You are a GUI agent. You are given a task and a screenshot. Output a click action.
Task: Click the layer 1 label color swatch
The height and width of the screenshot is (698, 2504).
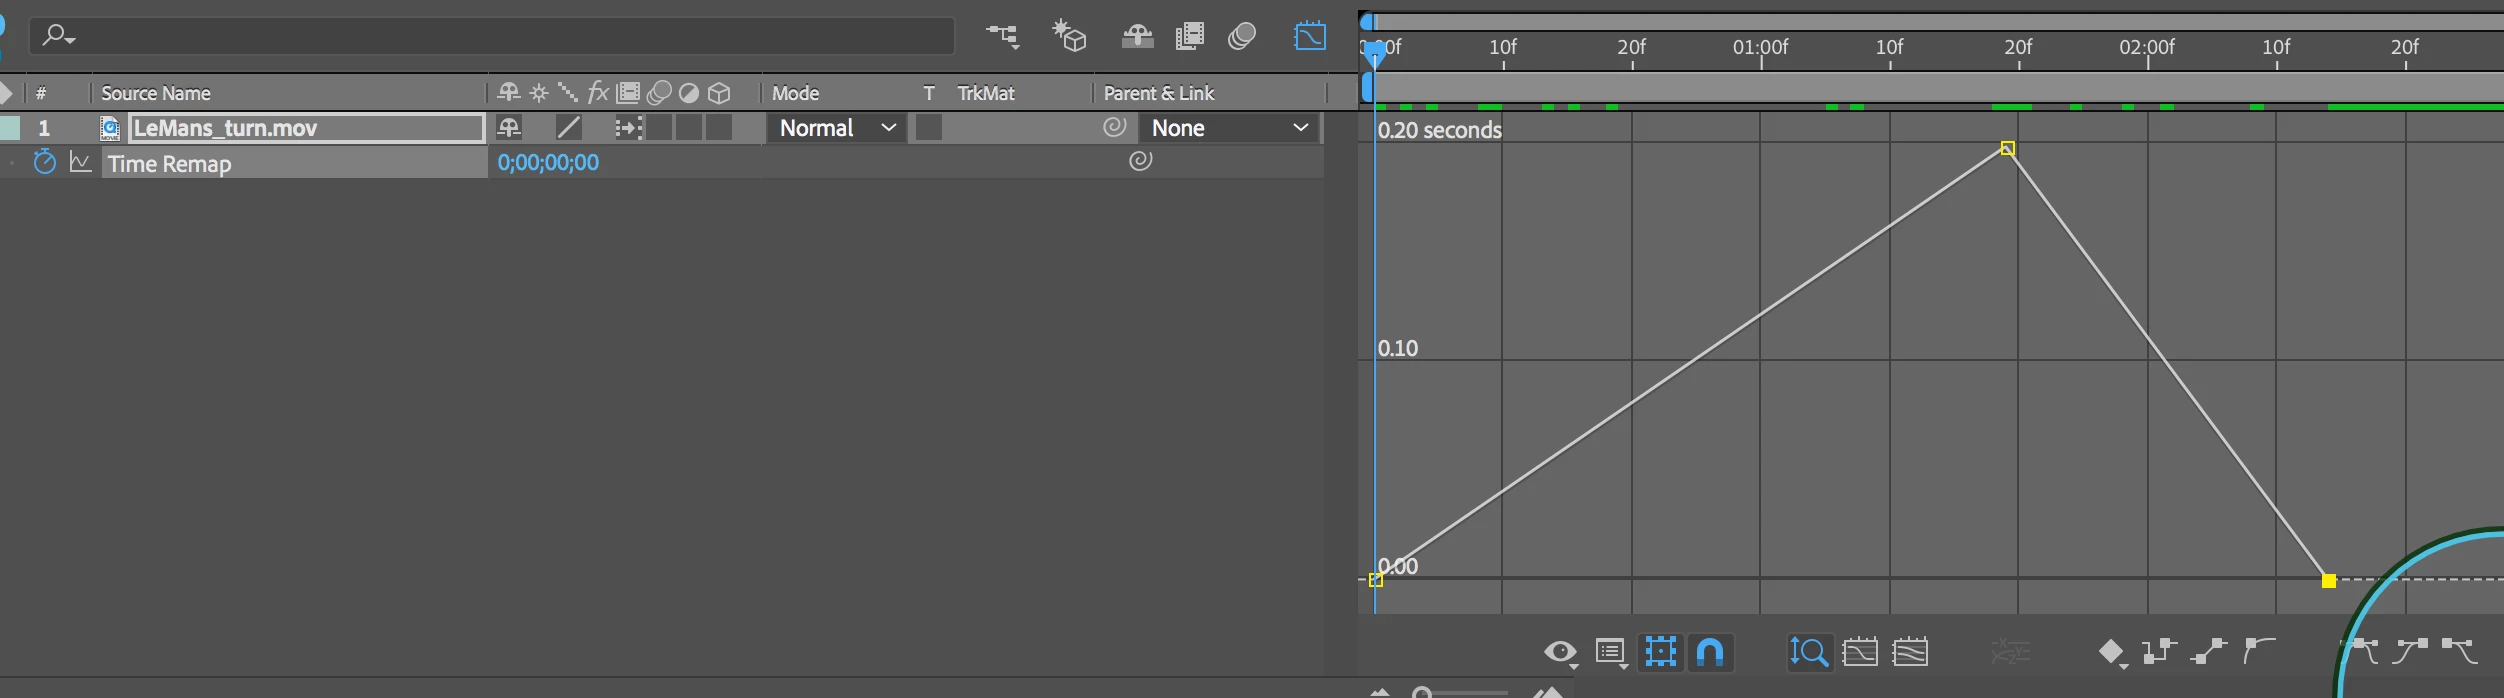click(10, 128)
